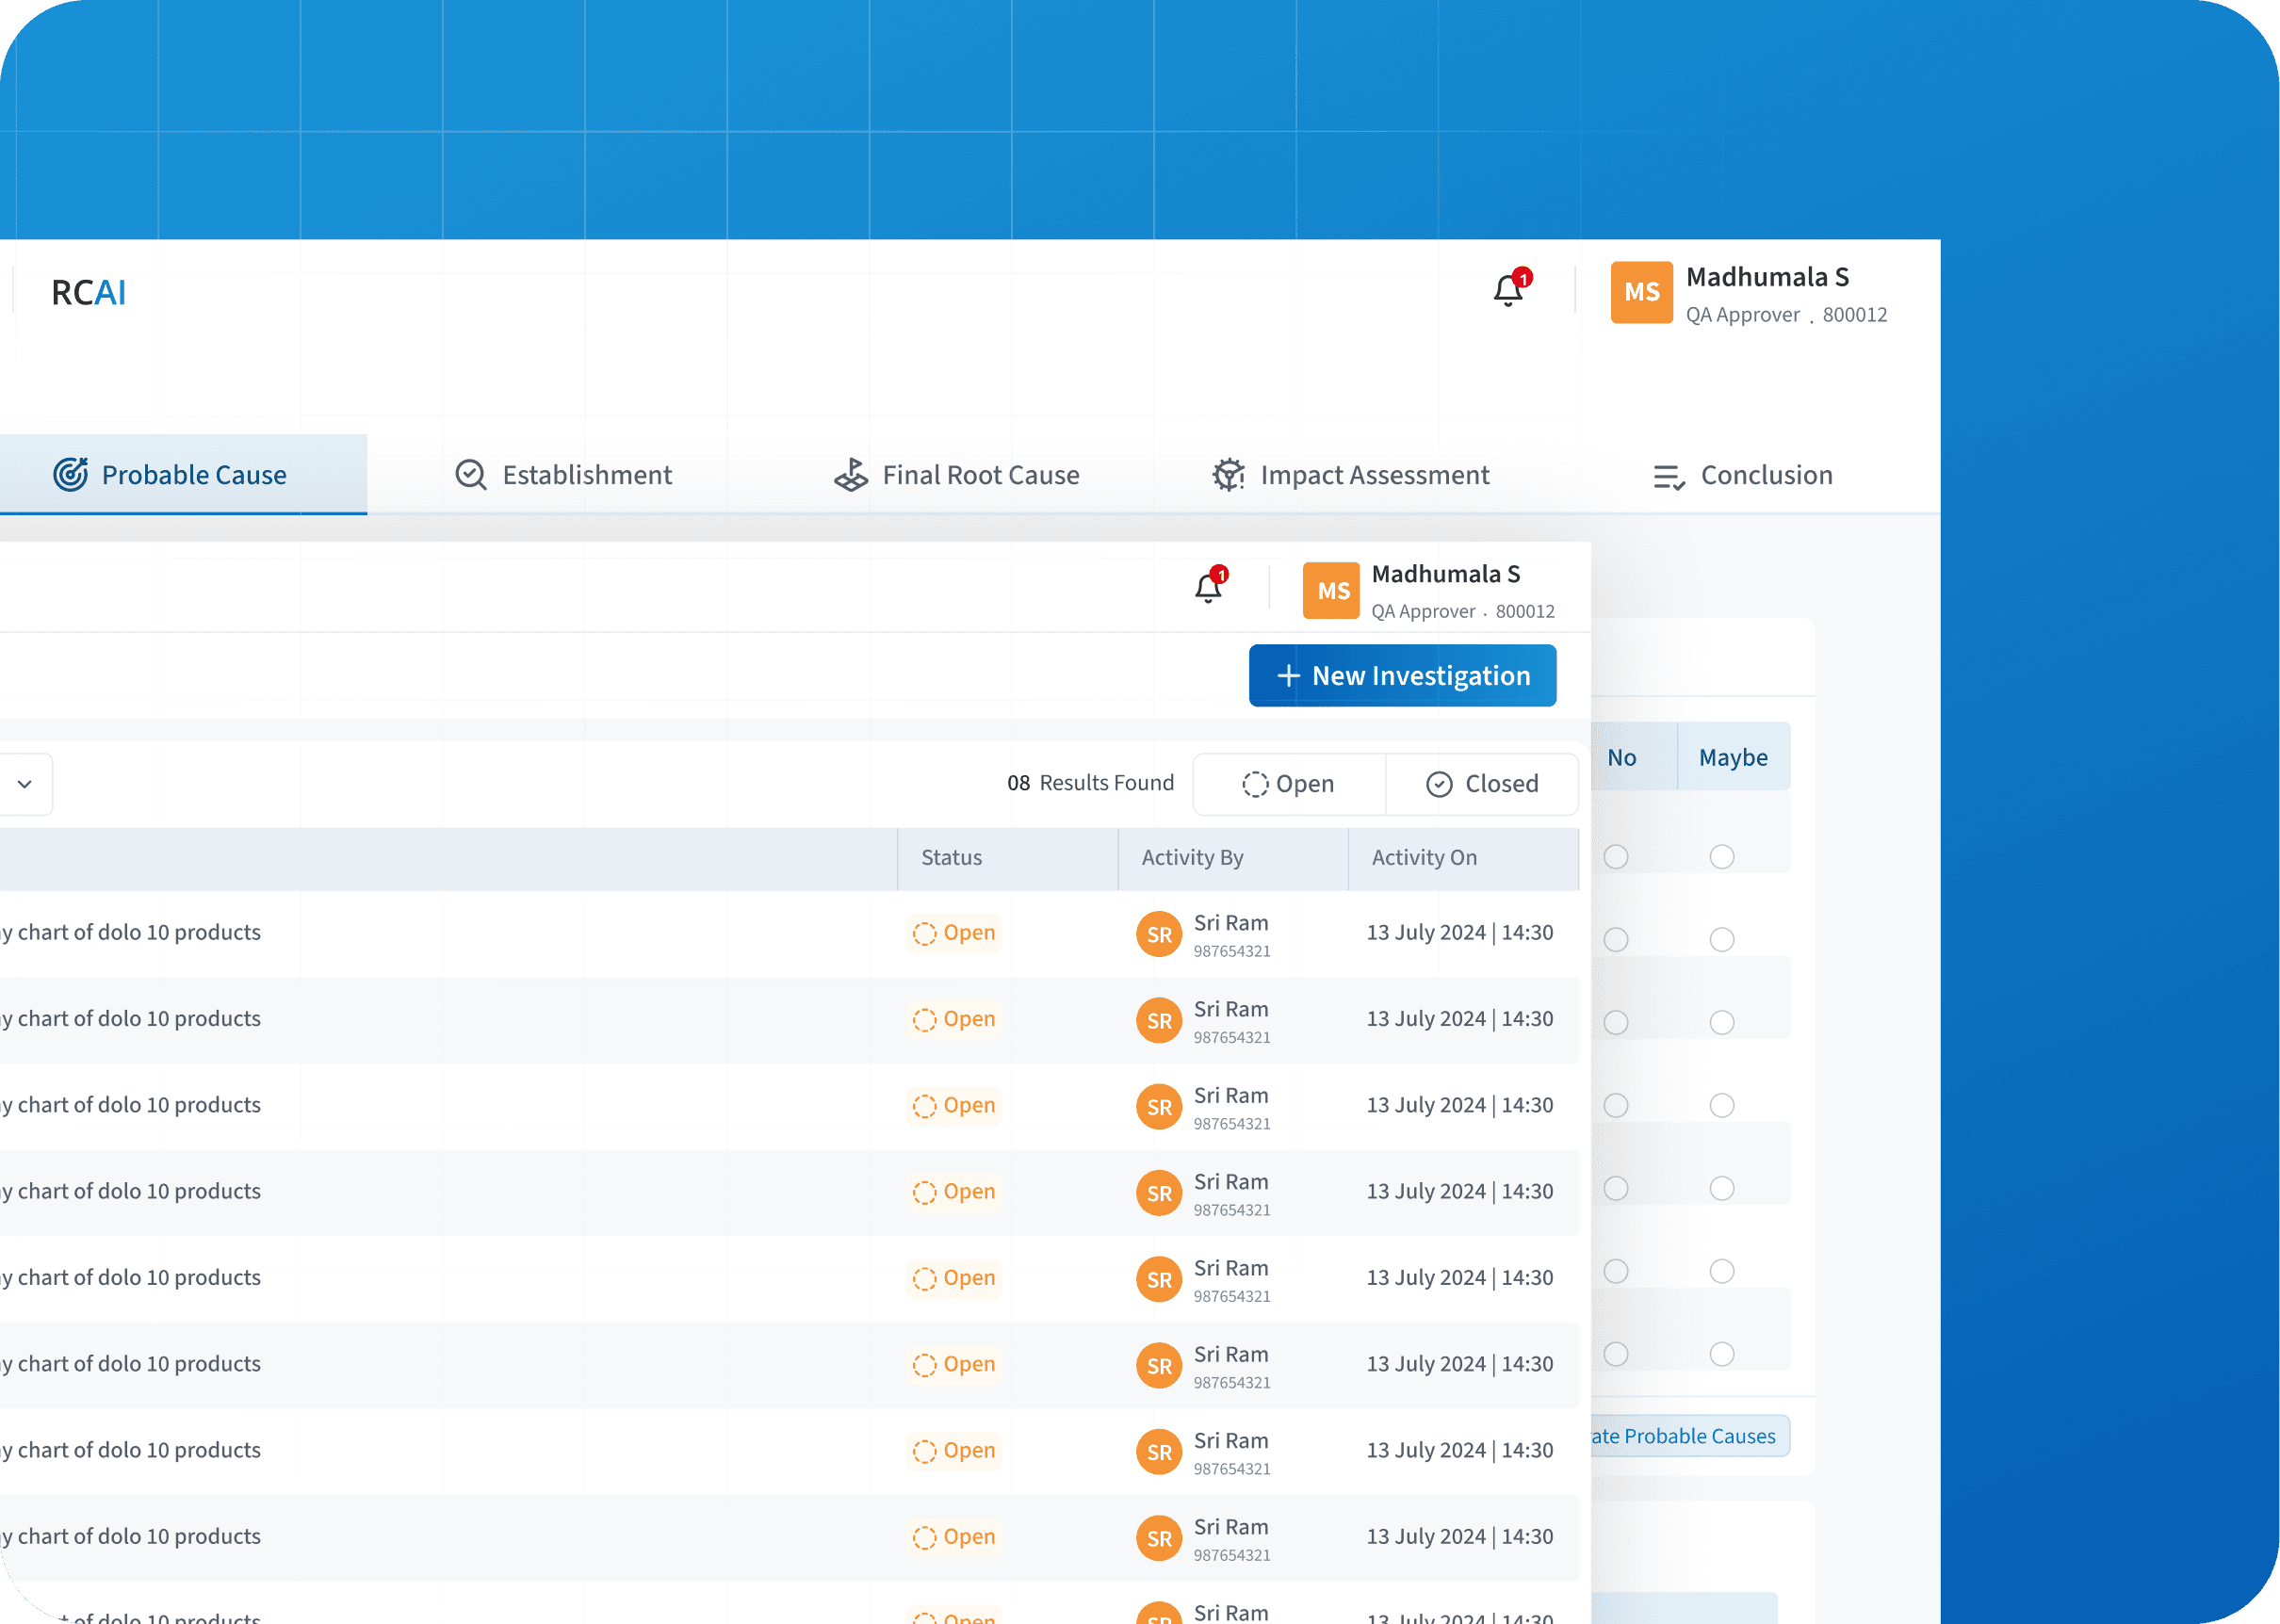2280x1624 pixels.
Task: Select Maybe radio button in first row
Action: coord(1720,857)
